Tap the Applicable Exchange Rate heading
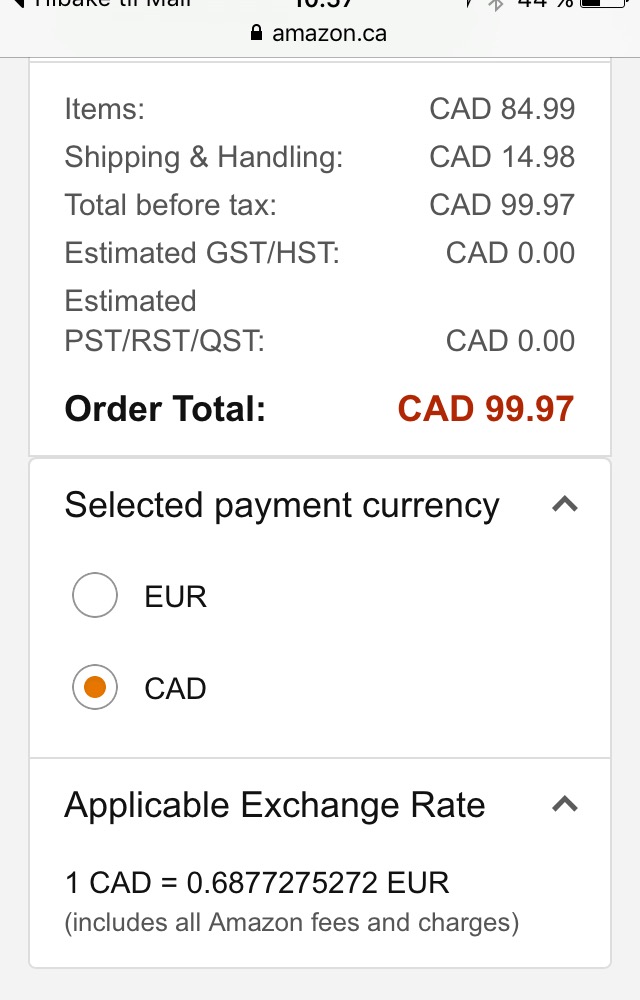The width and height of the screenshot is (640, 1000). (x=274, y=805)
